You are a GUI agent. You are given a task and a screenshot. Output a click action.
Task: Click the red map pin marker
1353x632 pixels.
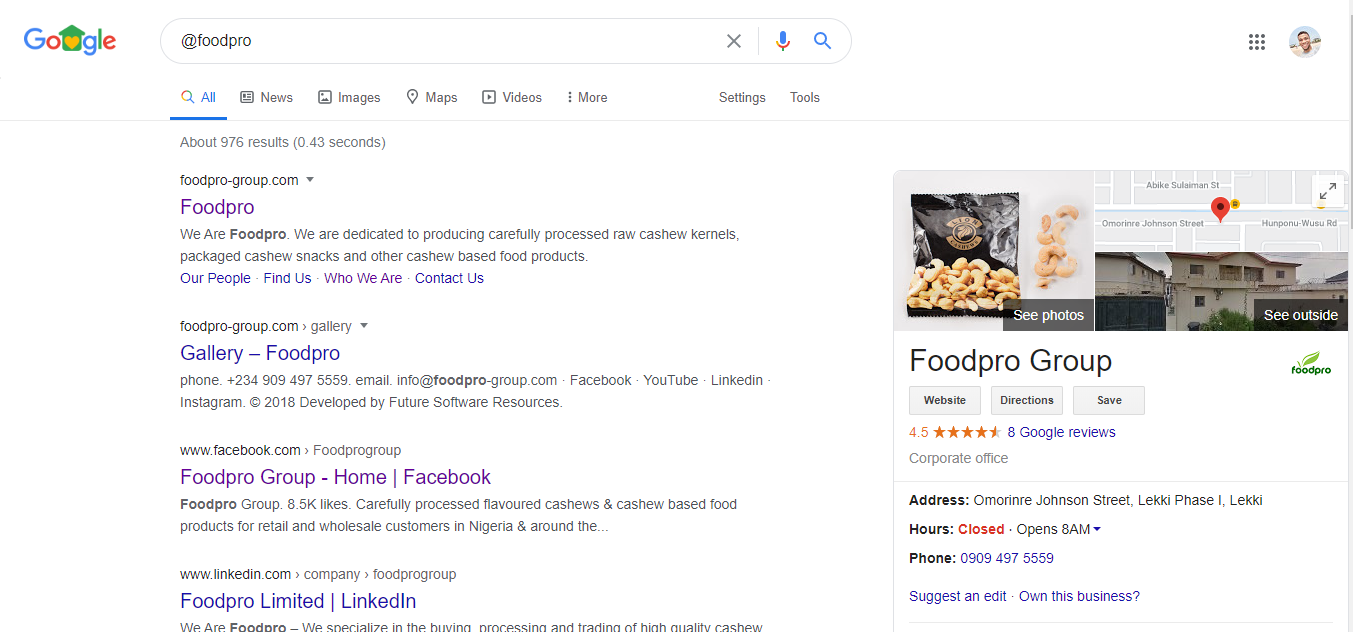tap(1220, 209)
